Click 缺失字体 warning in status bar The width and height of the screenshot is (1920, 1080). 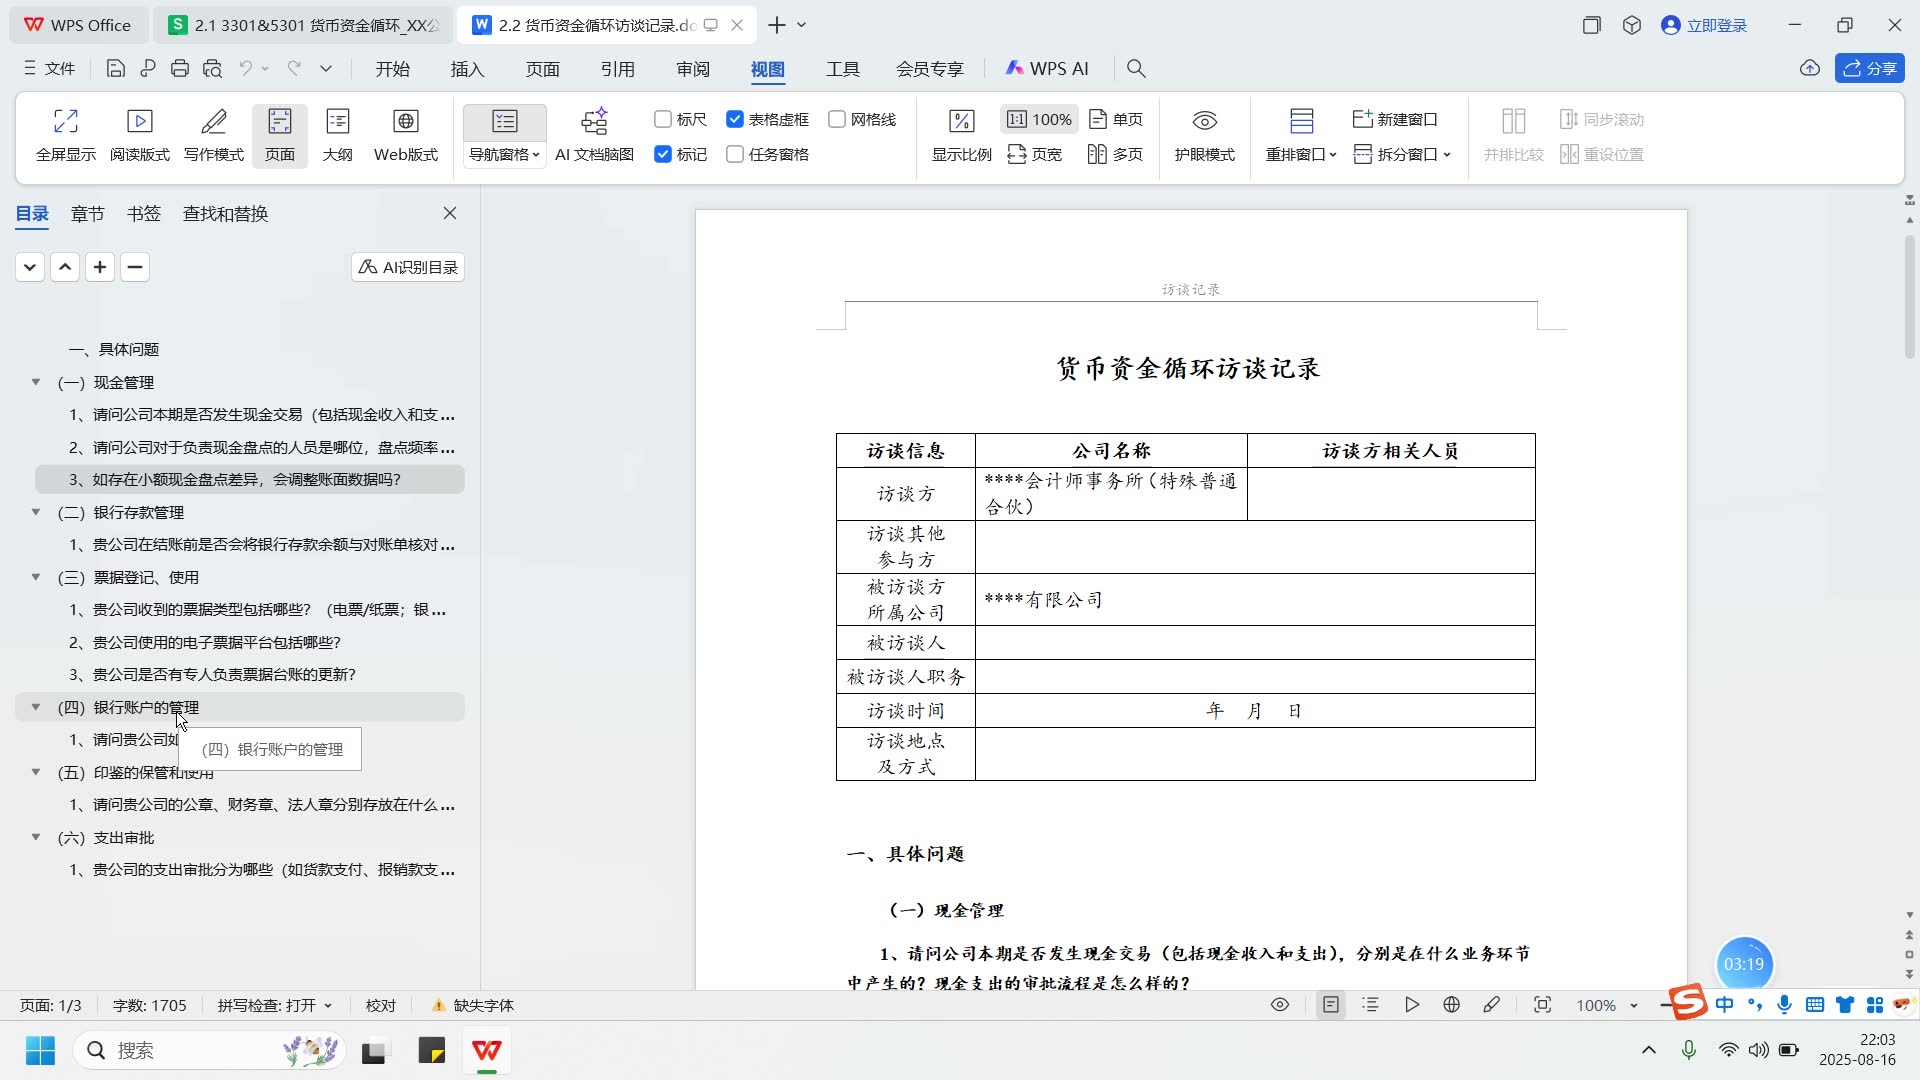pos(472,1005)
